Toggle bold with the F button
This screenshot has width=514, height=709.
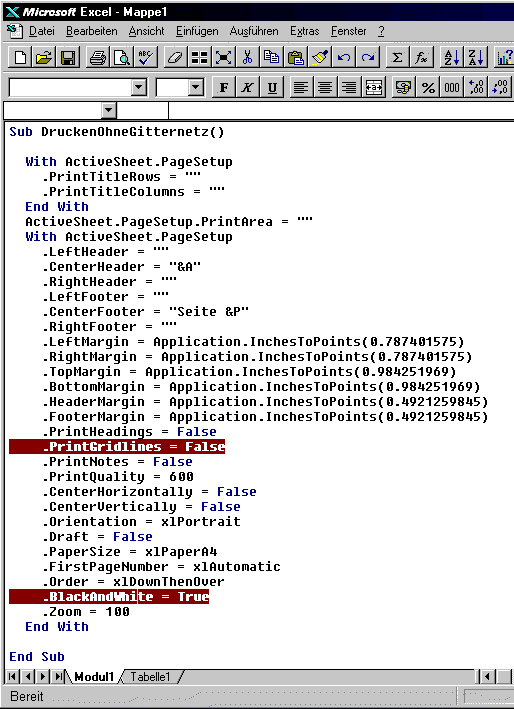tap(224, 87)
